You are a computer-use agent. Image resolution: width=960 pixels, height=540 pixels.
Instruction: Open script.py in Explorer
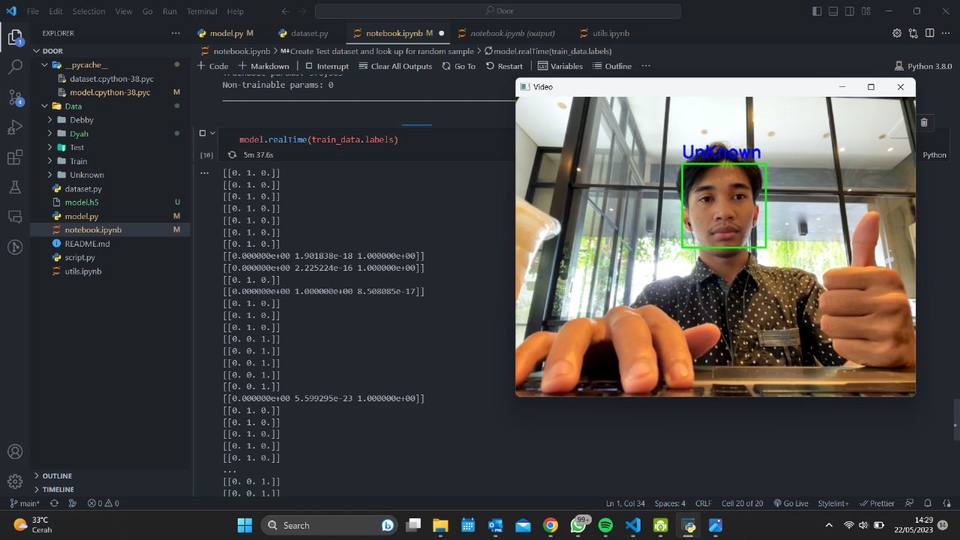pos(80,258)
